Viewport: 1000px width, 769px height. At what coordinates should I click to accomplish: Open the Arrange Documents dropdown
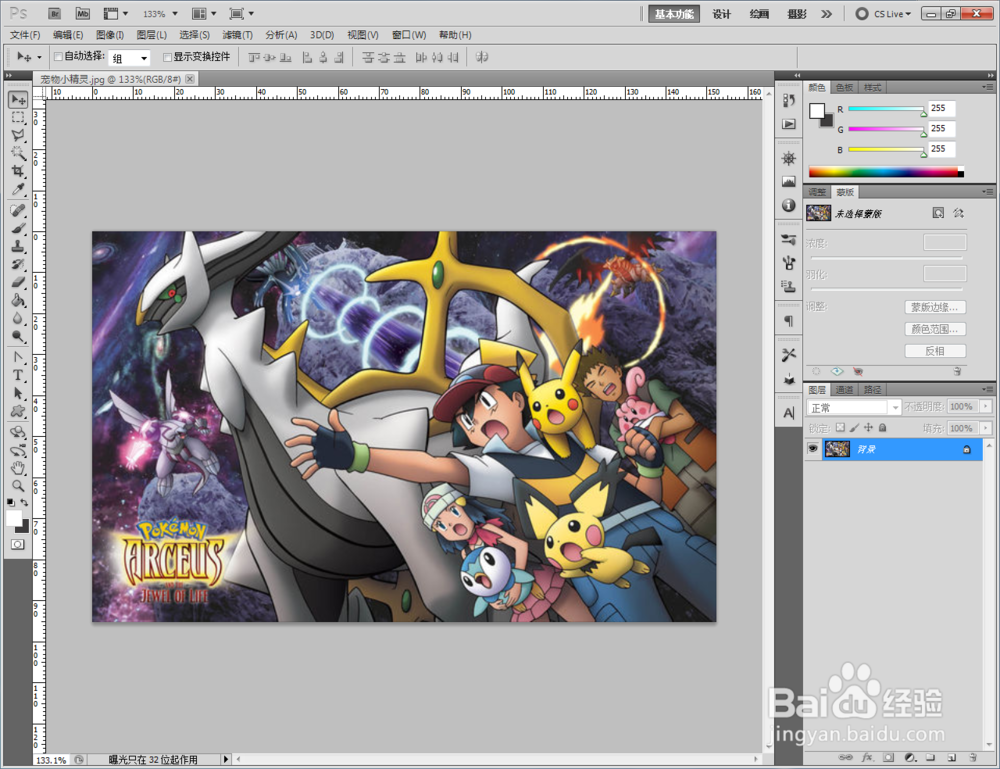tap(205, 13)
